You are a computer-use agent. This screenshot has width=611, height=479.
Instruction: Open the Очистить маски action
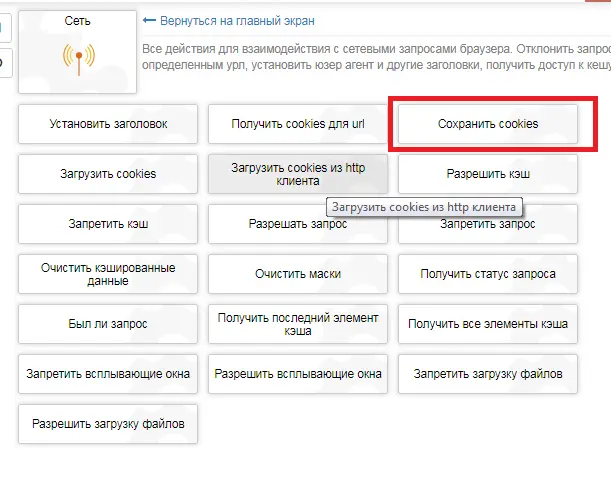298,274
